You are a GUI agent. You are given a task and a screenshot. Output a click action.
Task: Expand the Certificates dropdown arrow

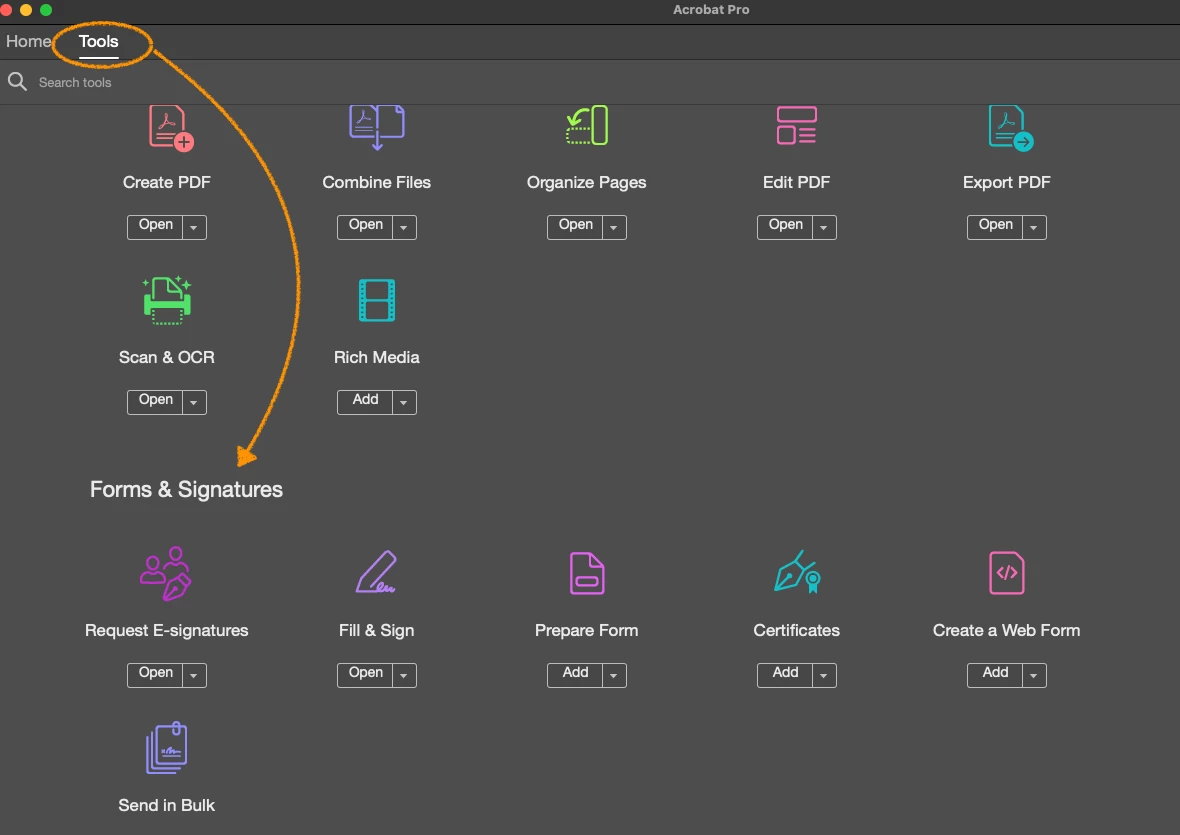pyautogui.click(x=824, y=676)
